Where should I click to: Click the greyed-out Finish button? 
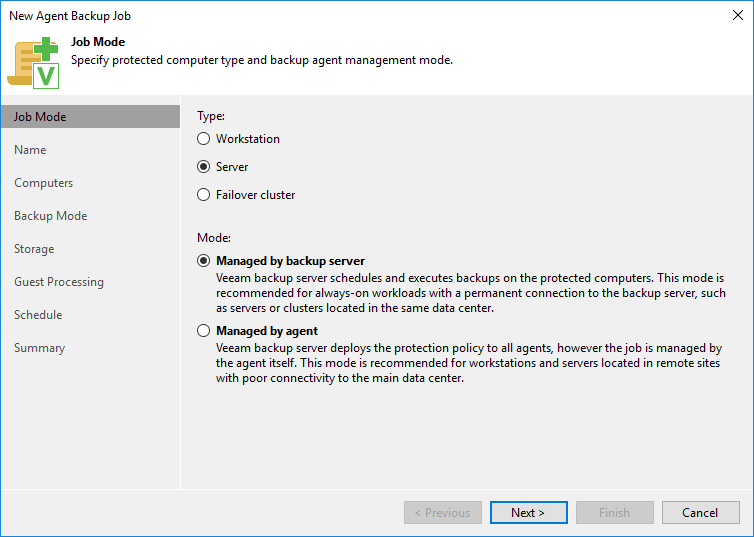click(x=614, y=512)
